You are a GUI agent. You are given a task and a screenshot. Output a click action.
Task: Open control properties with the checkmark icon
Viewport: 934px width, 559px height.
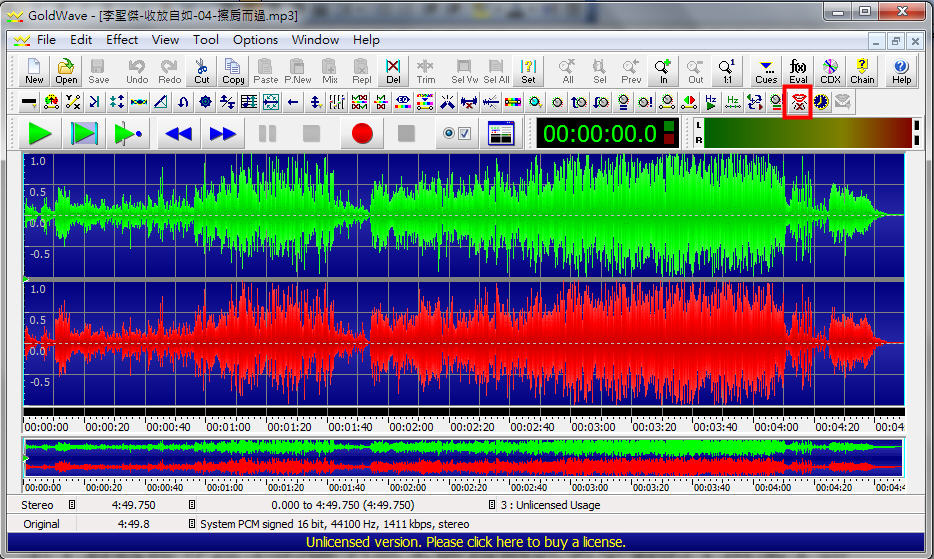coord(457,134)
